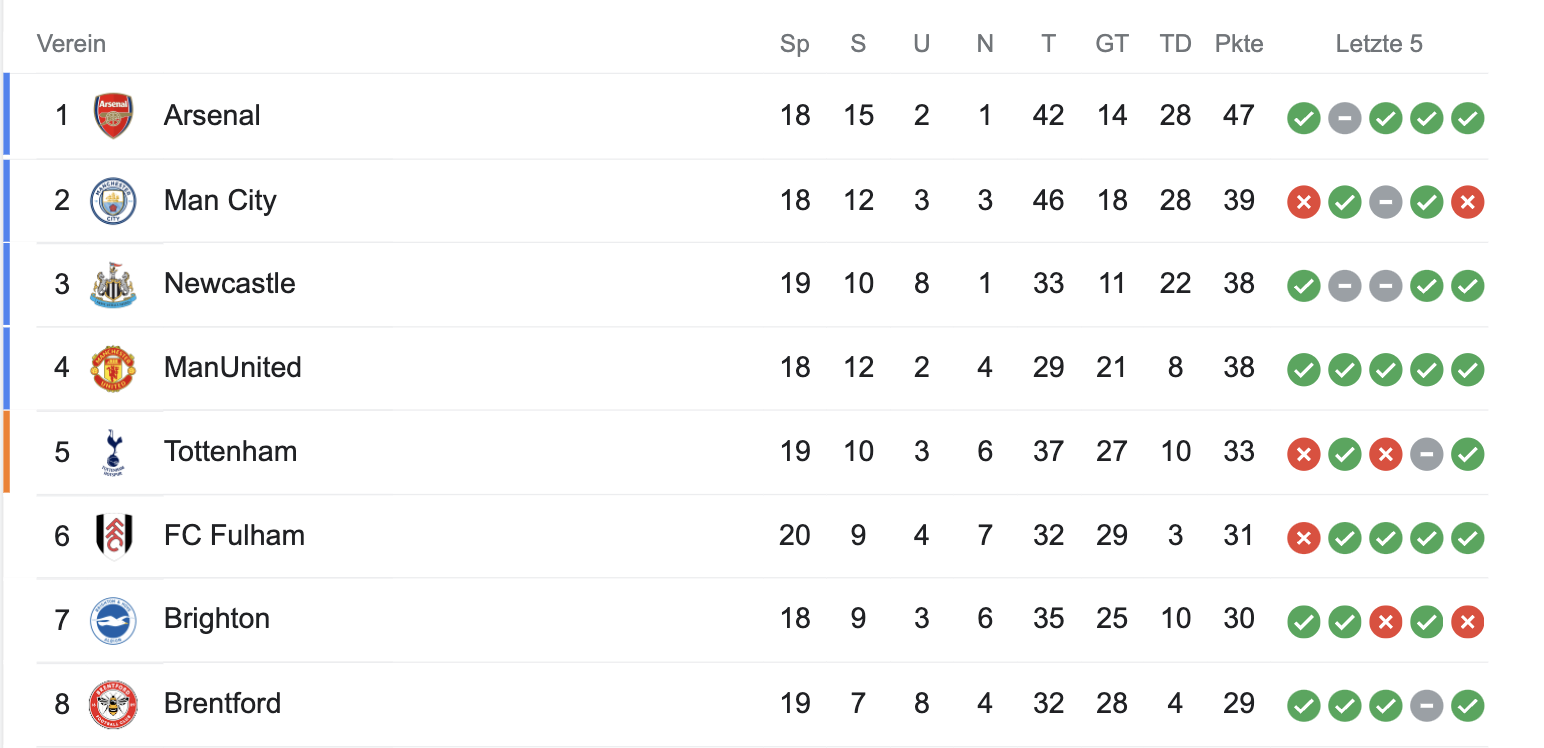The height and width of the screenshot is (748, 1544).
Task: Click the Brighton club crest
Action: pos(113,620)
